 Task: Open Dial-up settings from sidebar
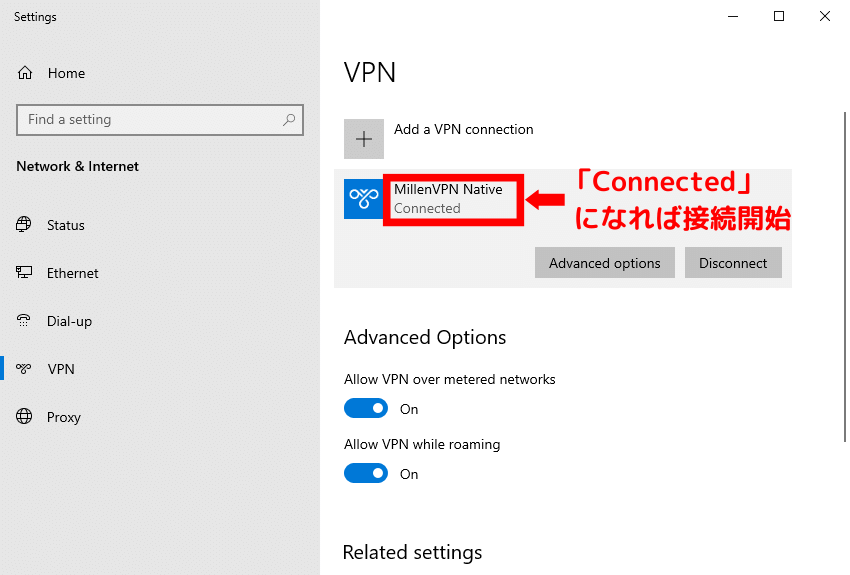coord(69,321)
